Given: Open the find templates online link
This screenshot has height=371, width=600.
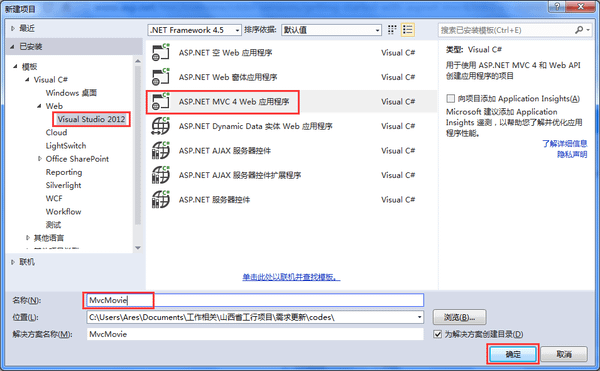Looking at the screenshot, I should (x=291, y=277).
